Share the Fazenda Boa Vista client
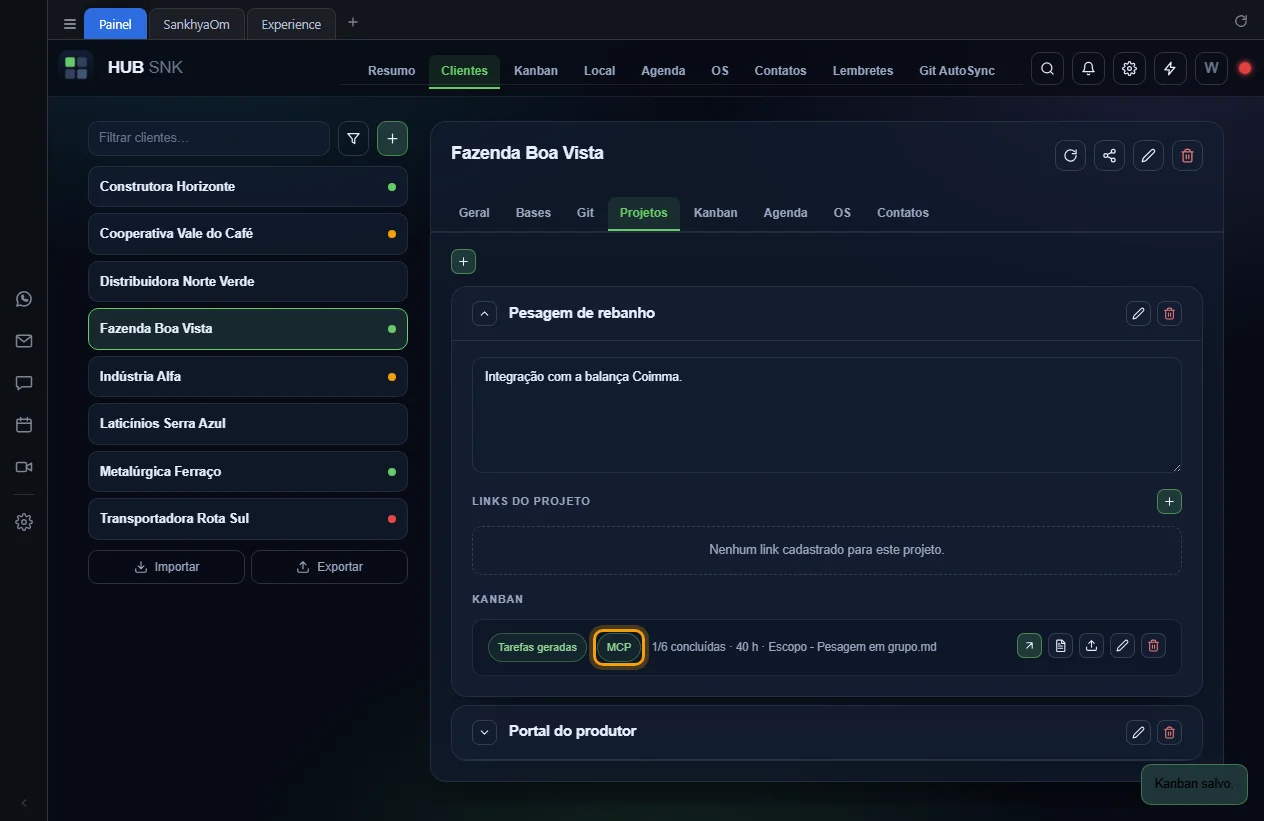 [x=1109, y=155]
